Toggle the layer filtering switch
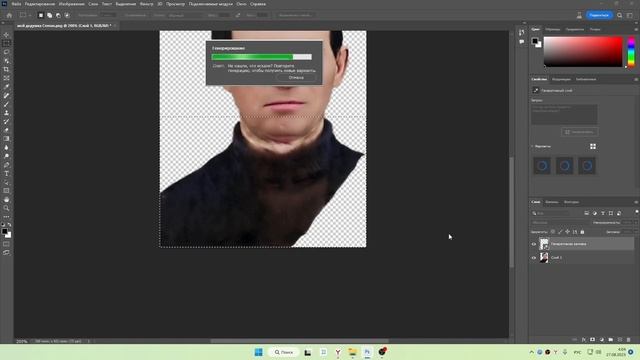This screenshot has width=640, height=360. point(636,212)
